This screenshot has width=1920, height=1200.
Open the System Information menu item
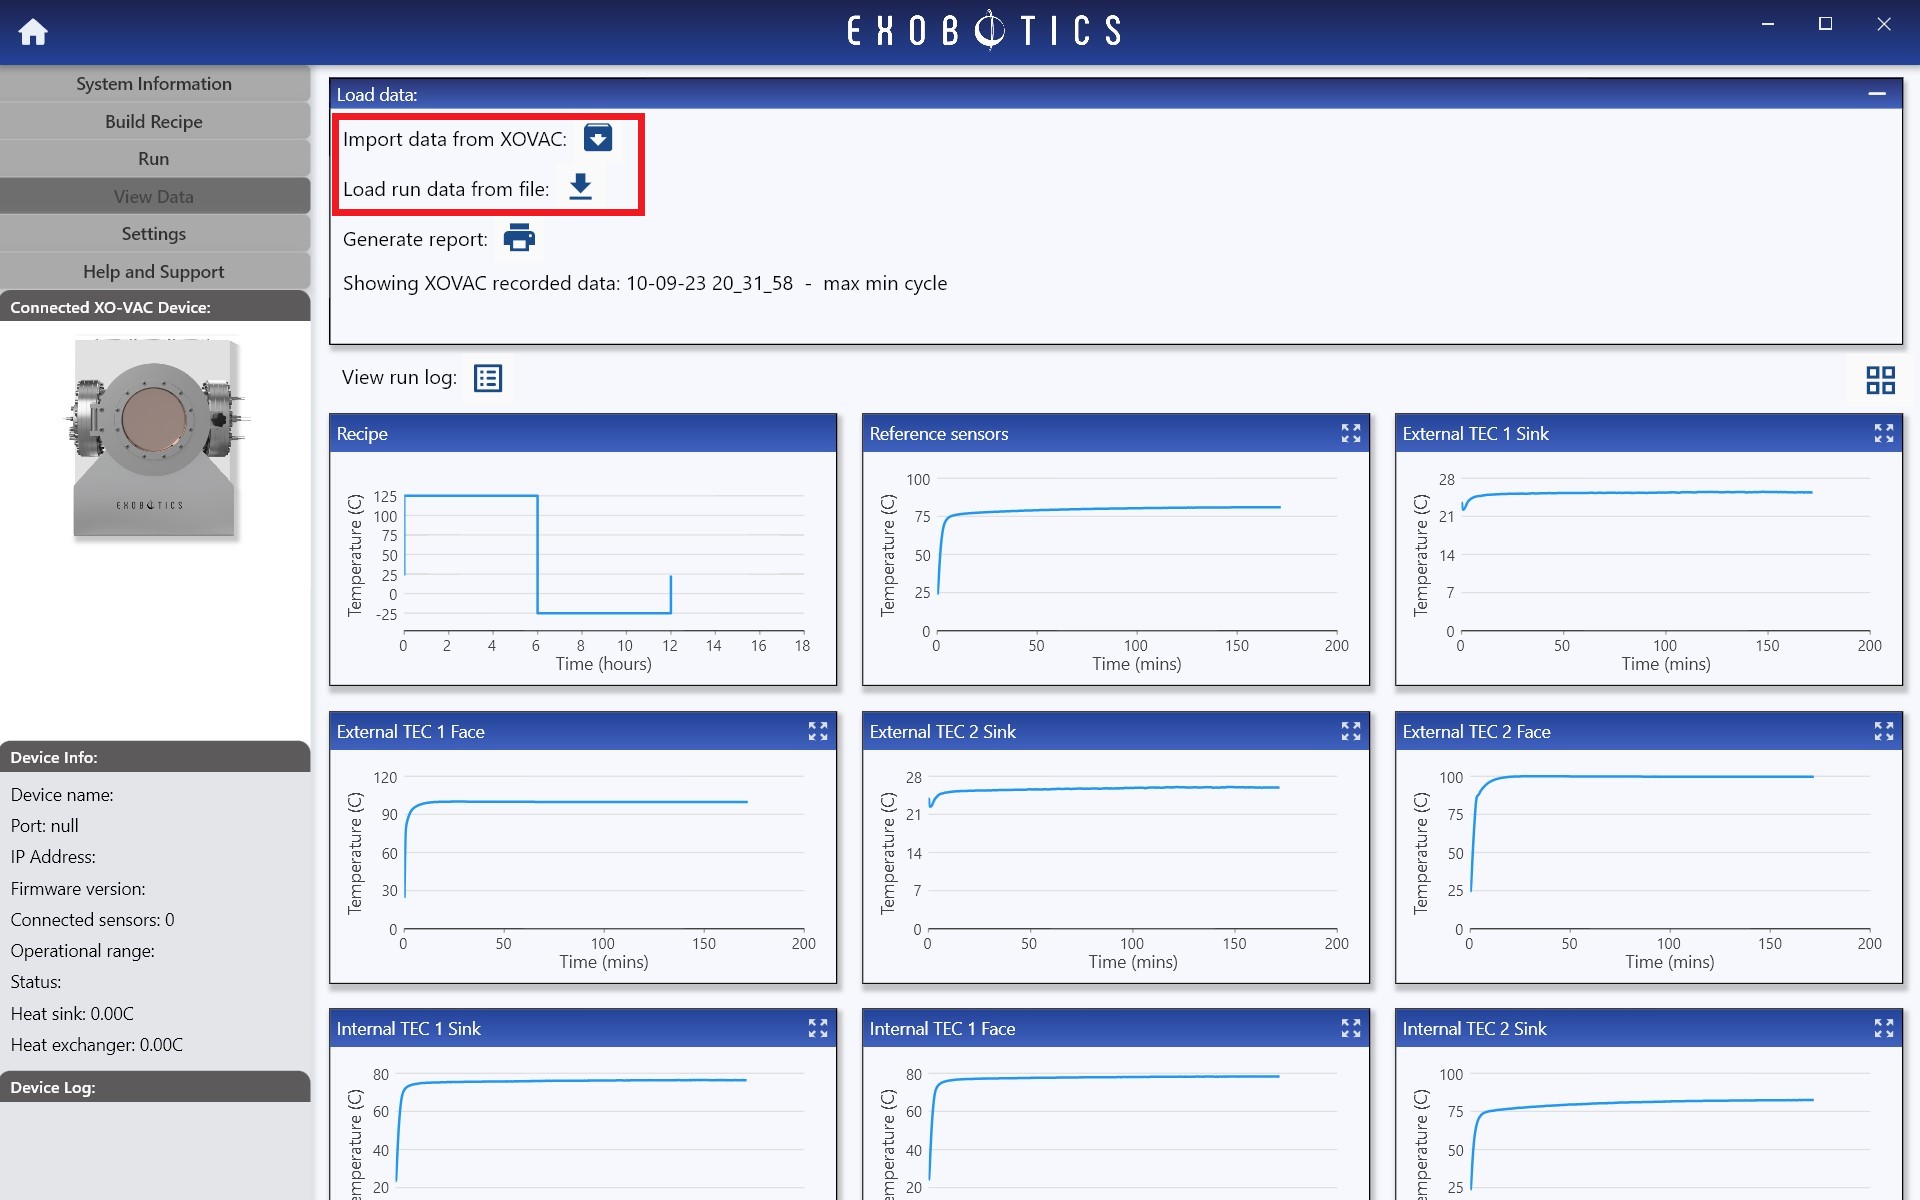tap(154, 84)
